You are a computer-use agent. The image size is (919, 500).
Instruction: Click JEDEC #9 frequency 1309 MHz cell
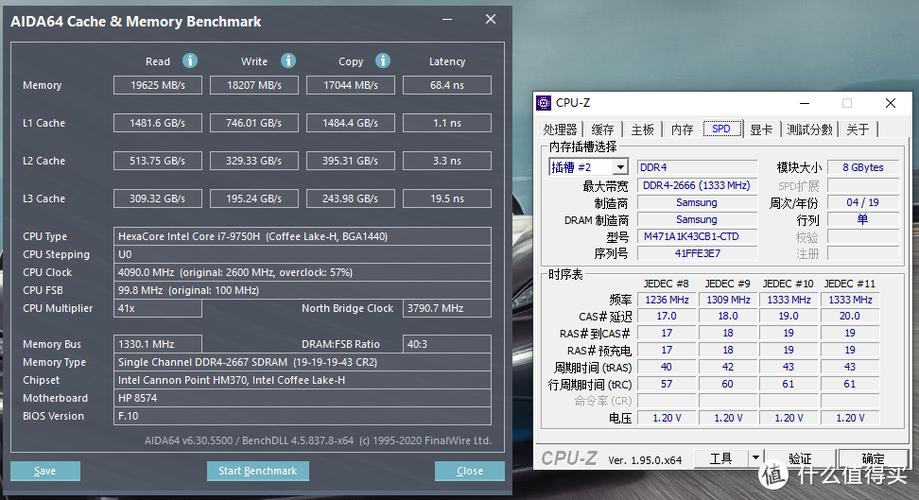point(728,300)
